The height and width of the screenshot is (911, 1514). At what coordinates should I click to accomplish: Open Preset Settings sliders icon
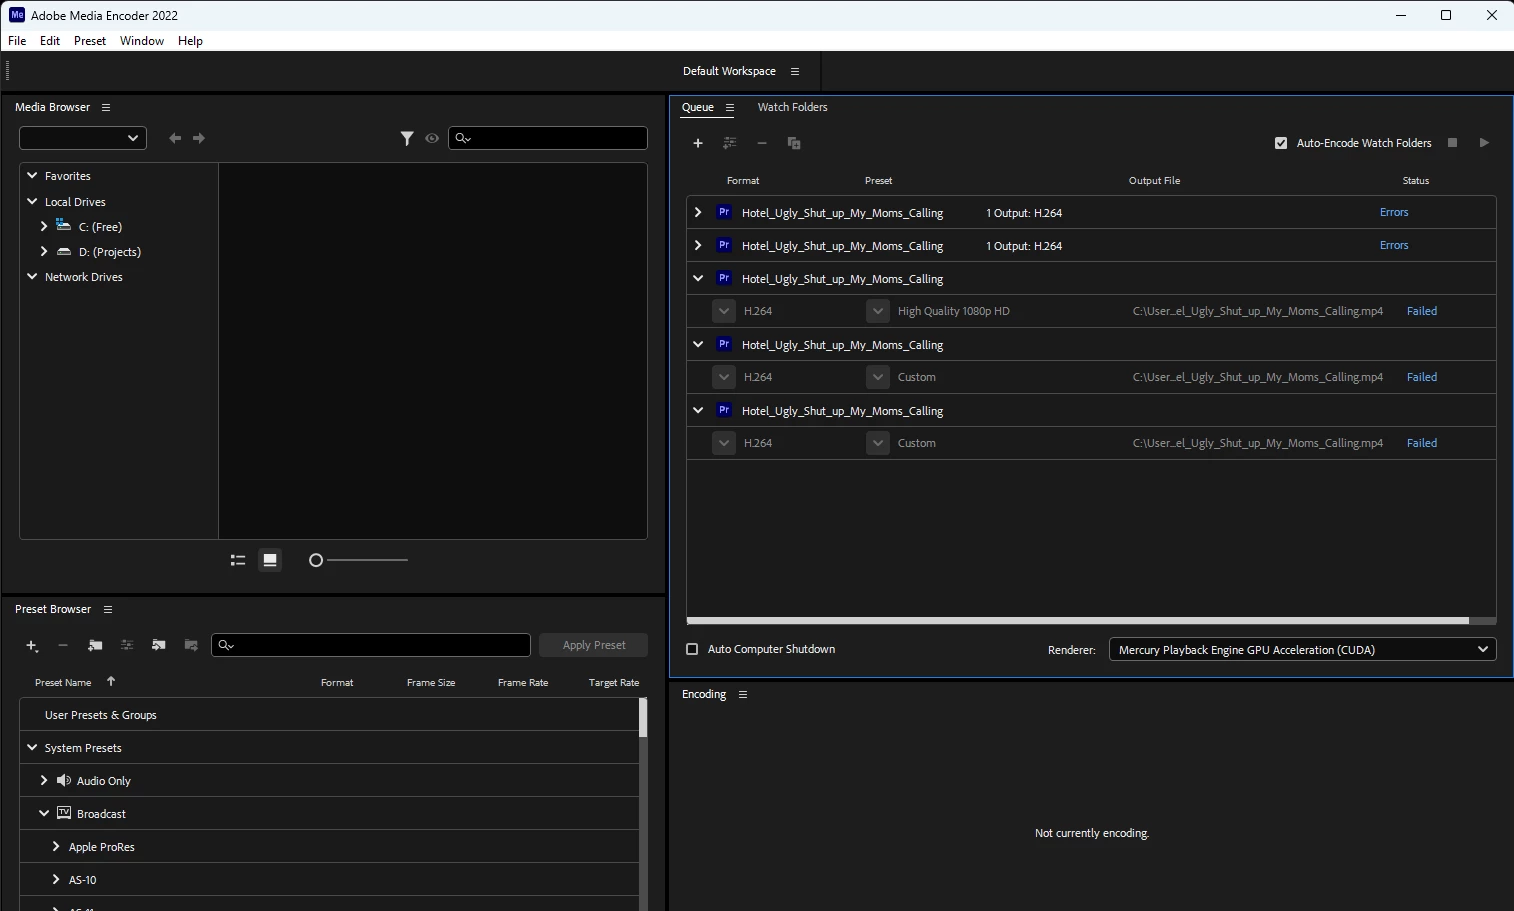(127, 646)
